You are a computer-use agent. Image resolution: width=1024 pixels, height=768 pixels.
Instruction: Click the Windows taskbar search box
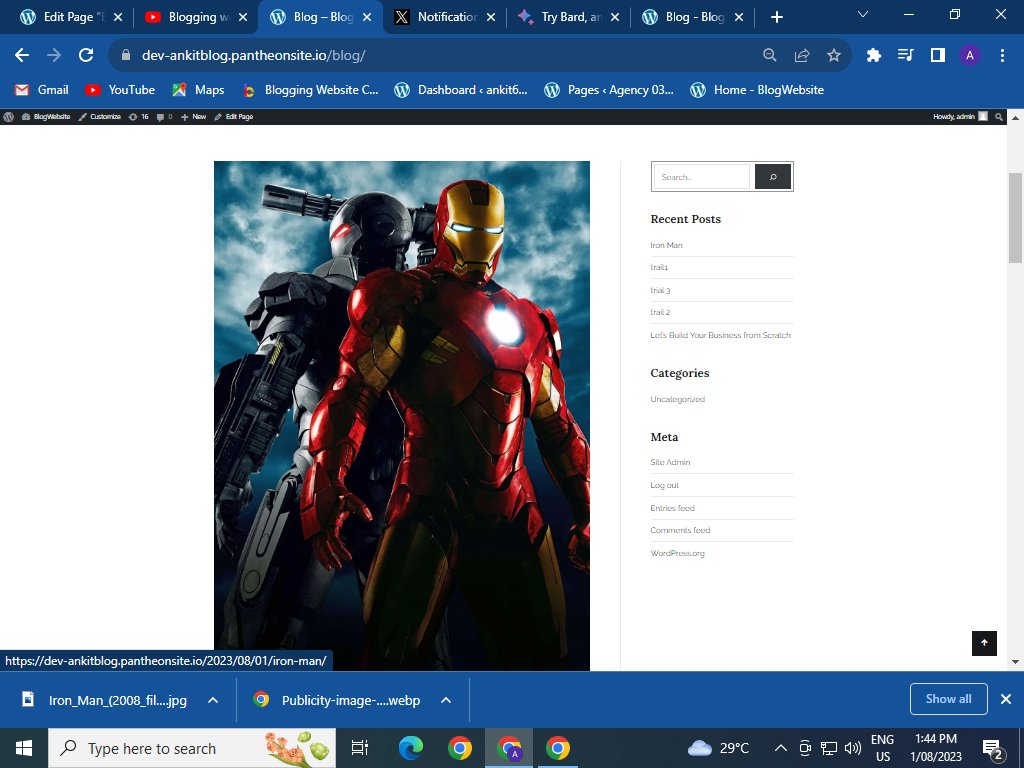[192, 748]
